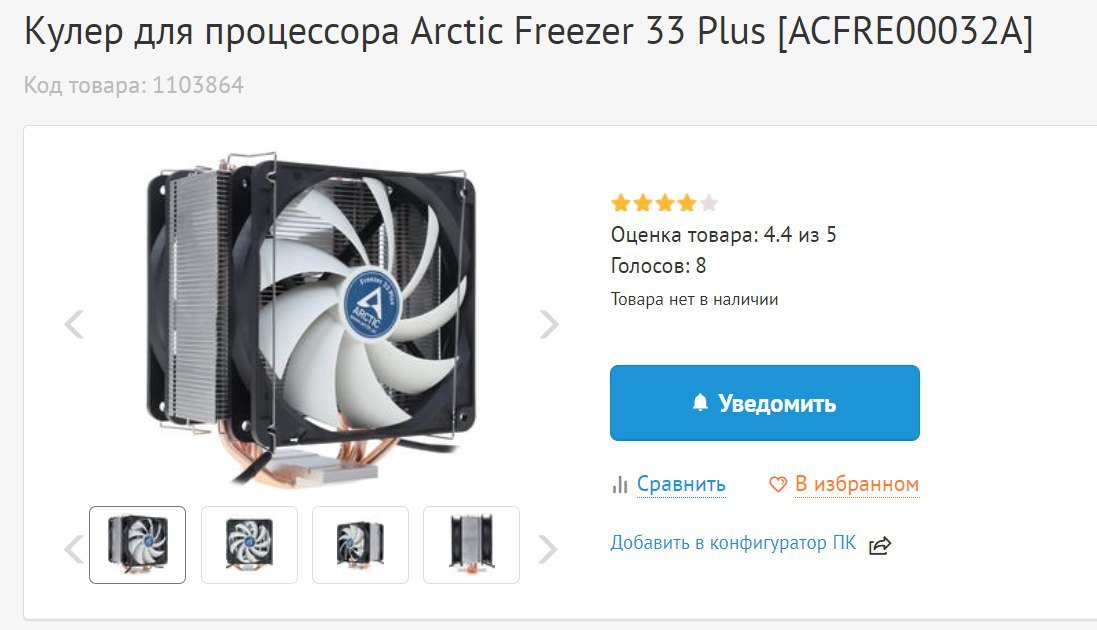Open the Сравнить compare link

point(681,484)
